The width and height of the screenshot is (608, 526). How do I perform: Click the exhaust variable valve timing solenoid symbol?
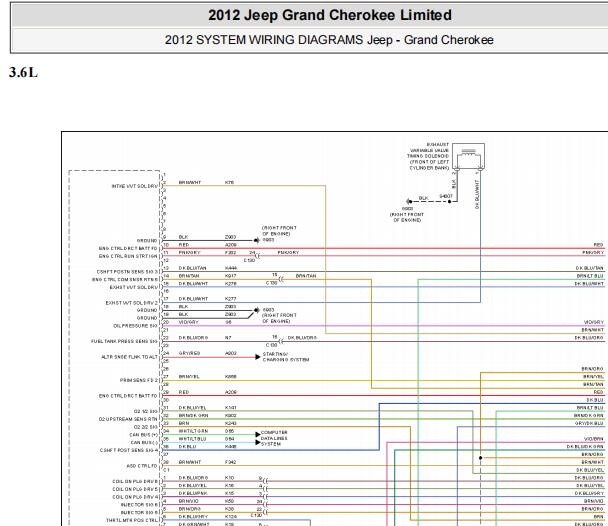click(468, 157)
